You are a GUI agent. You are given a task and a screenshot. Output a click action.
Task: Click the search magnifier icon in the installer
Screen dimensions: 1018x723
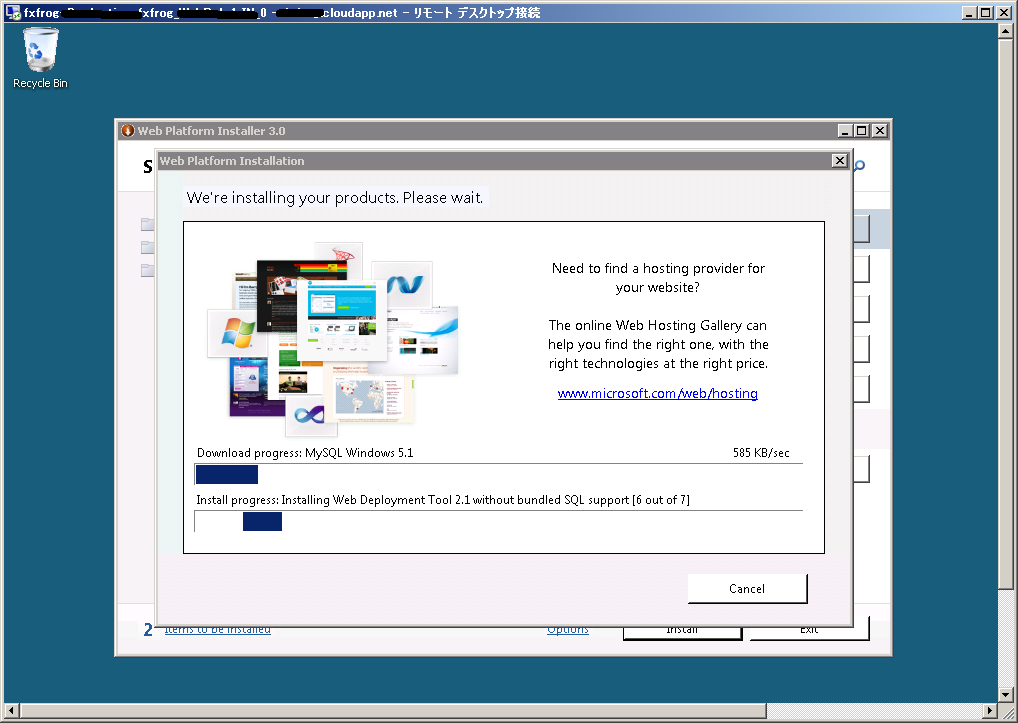click(x=858, y=166)
